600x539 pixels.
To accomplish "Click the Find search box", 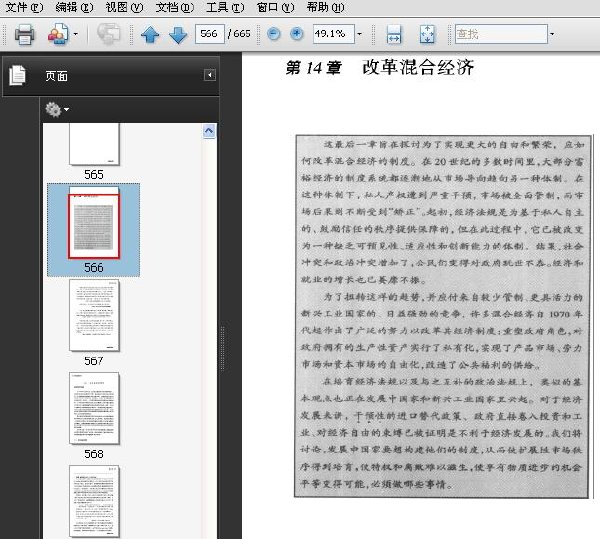I will coord(501,34).
